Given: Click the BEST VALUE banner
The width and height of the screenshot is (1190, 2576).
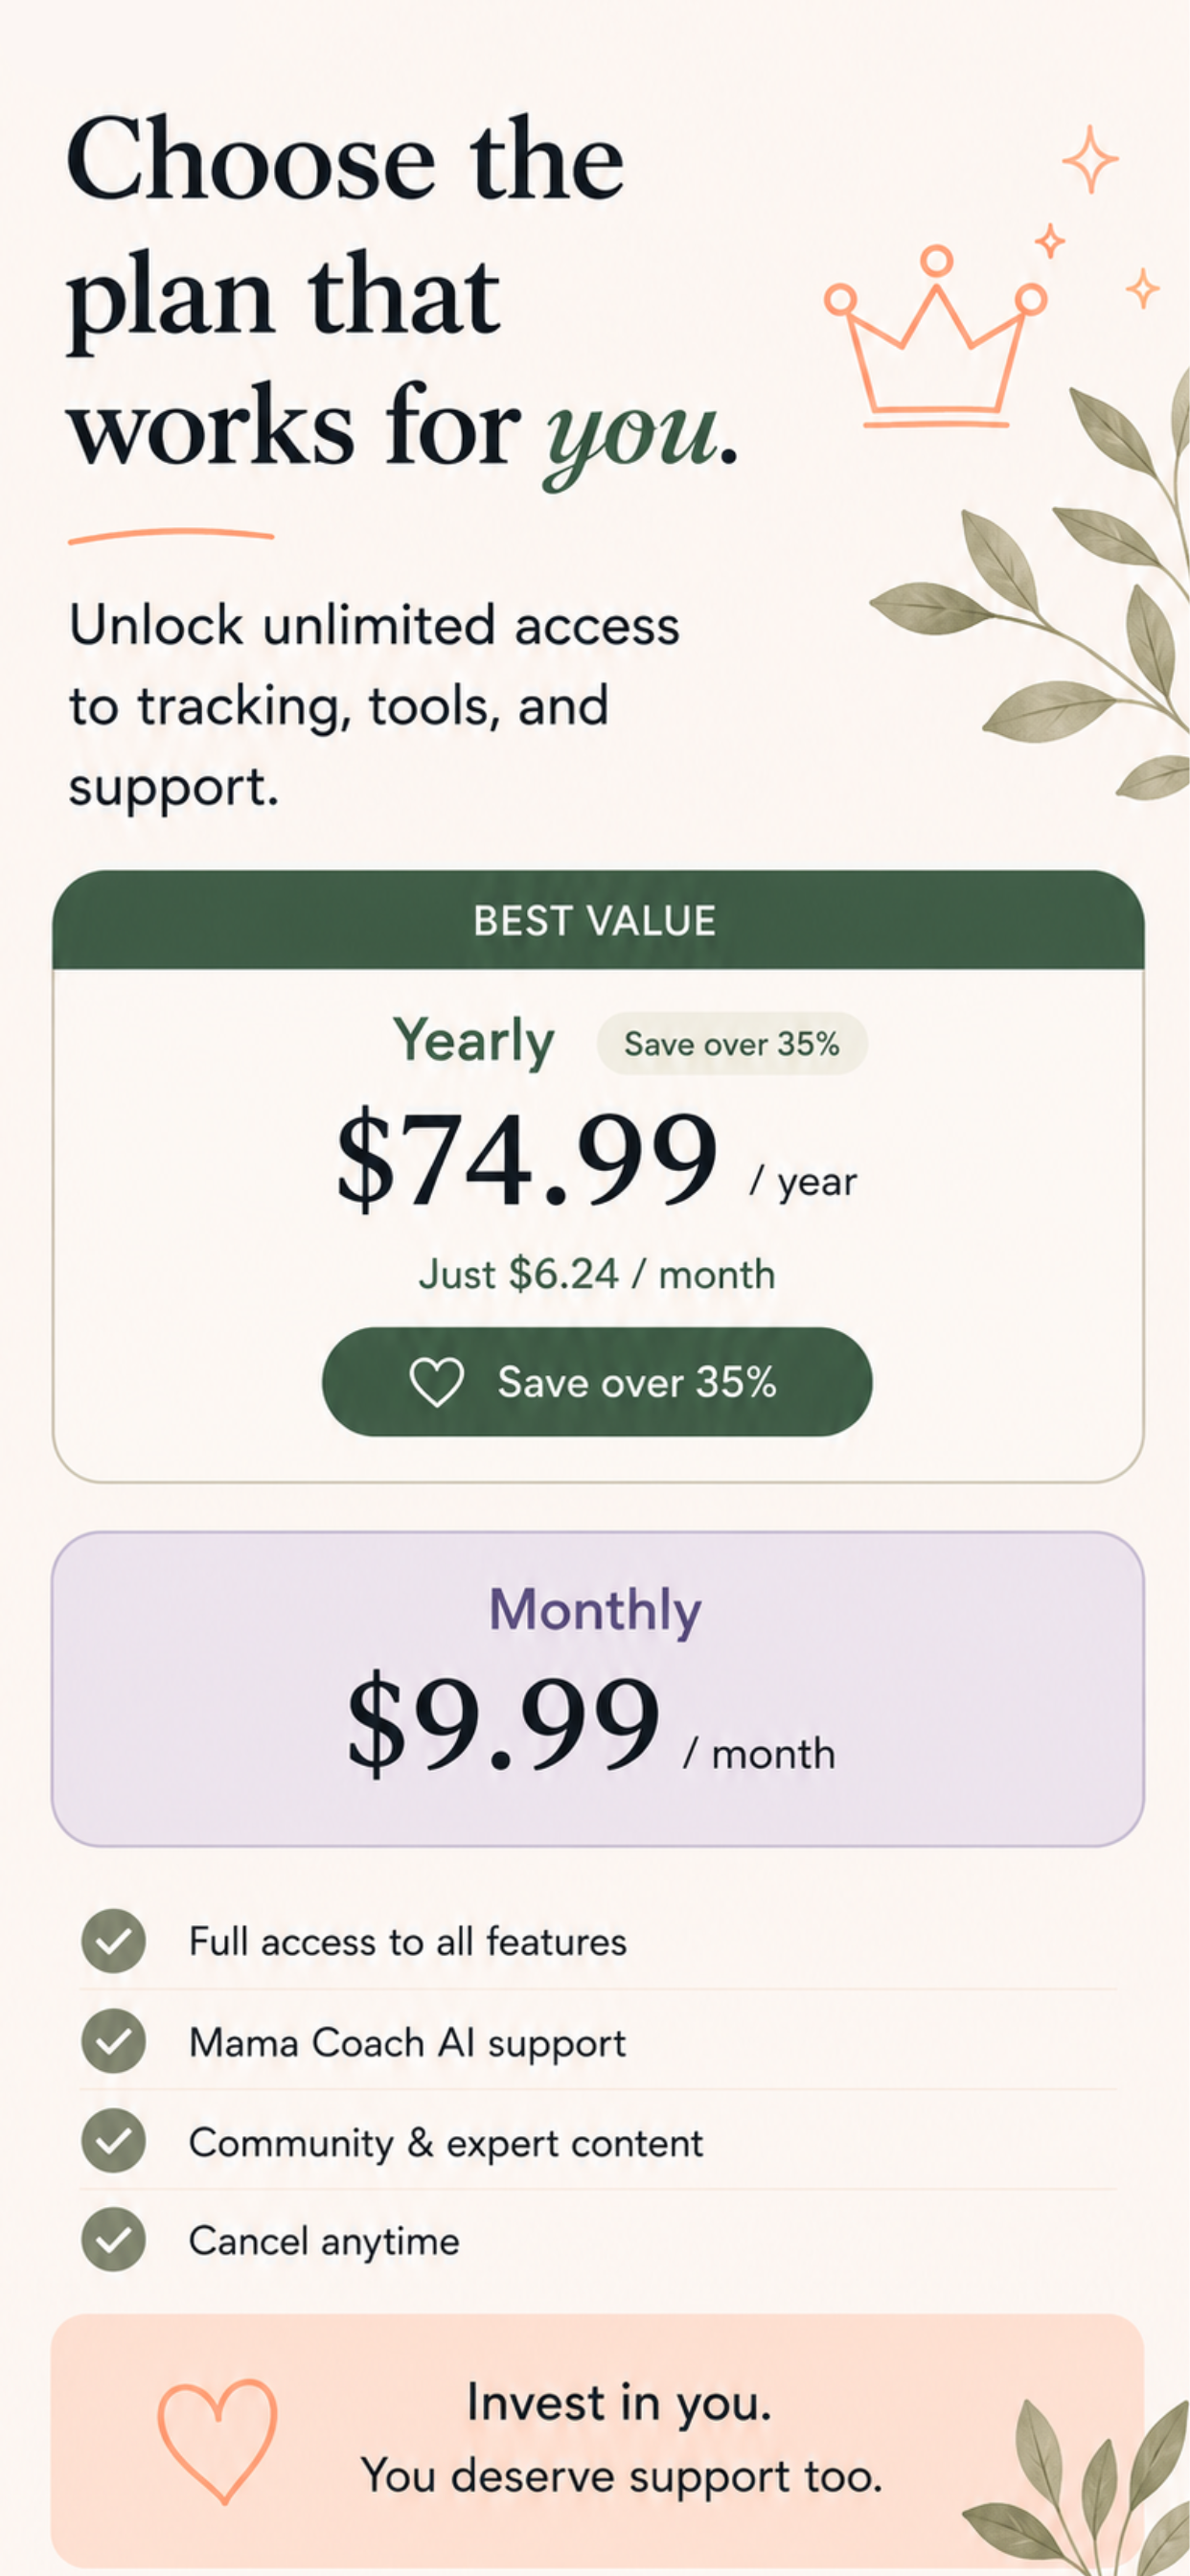Looking at the screenshot, I should [597, 920].
